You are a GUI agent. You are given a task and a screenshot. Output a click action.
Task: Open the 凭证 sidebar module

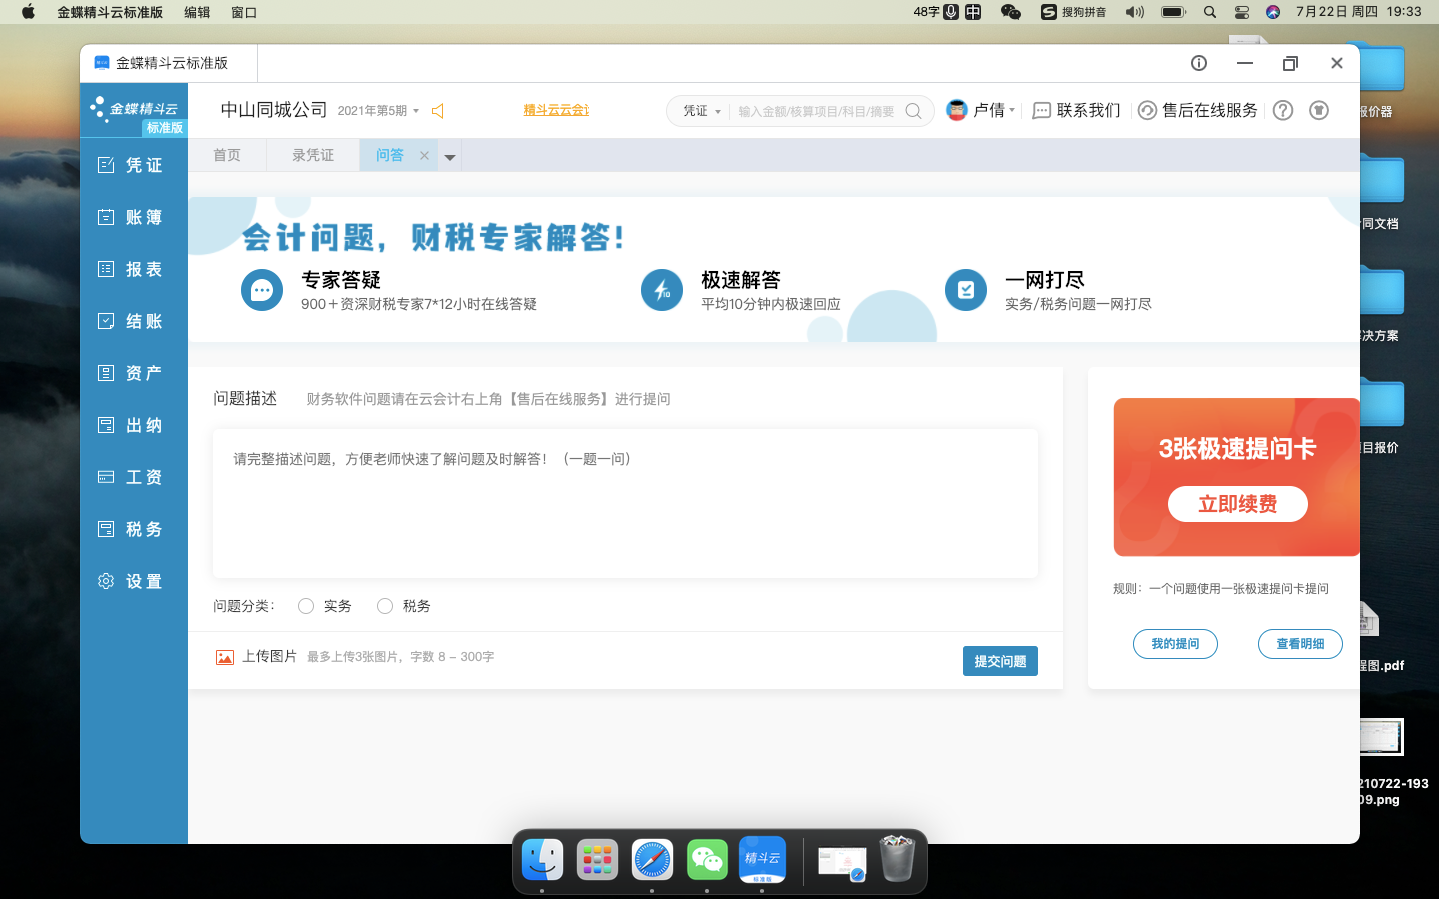coord(131,165)
